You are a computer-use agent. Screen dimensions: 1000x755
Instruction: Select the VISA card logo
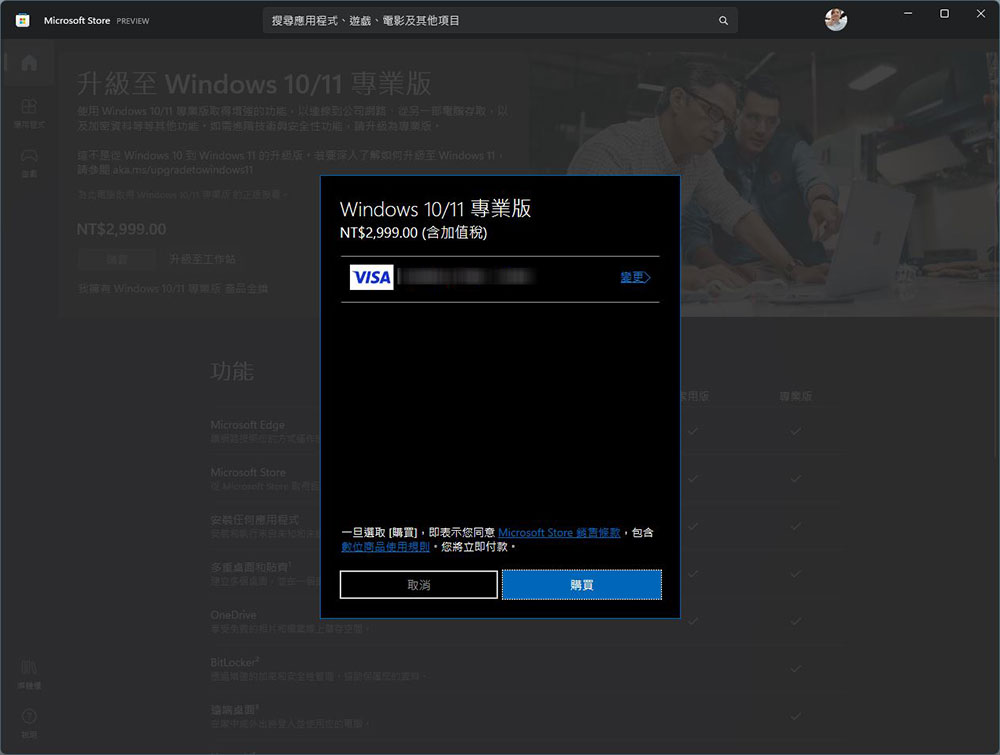[371, 277]
